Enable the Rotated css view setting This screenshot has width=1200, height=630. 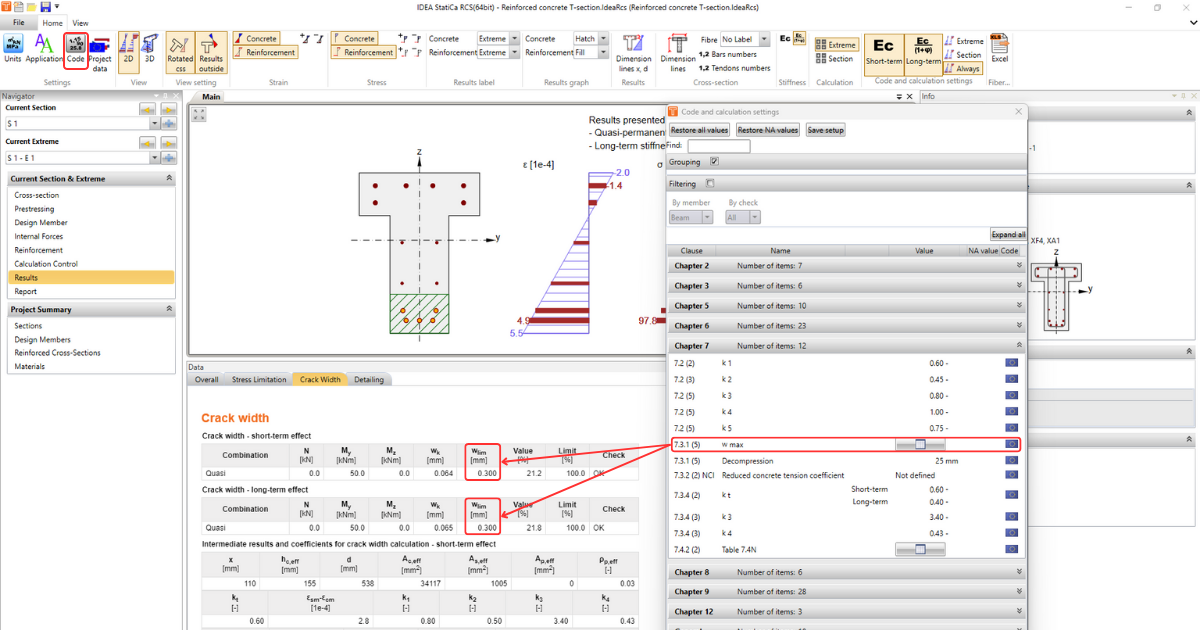[x=179, y=47]
